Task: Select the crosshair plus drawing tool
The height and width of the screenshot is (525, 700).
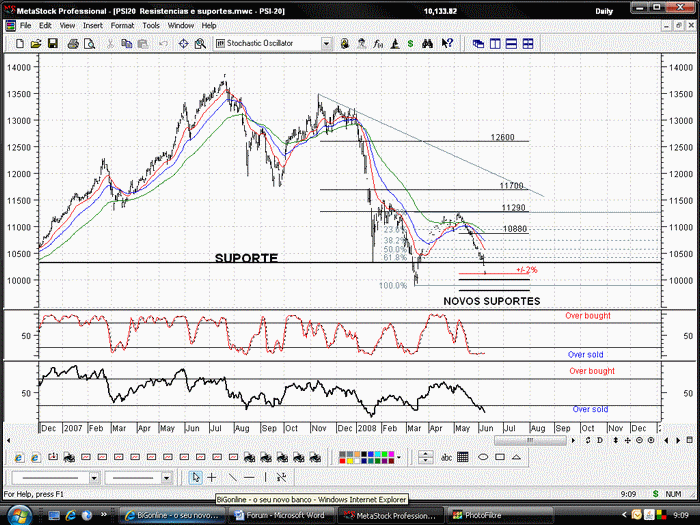Action: tap(212, 478)
